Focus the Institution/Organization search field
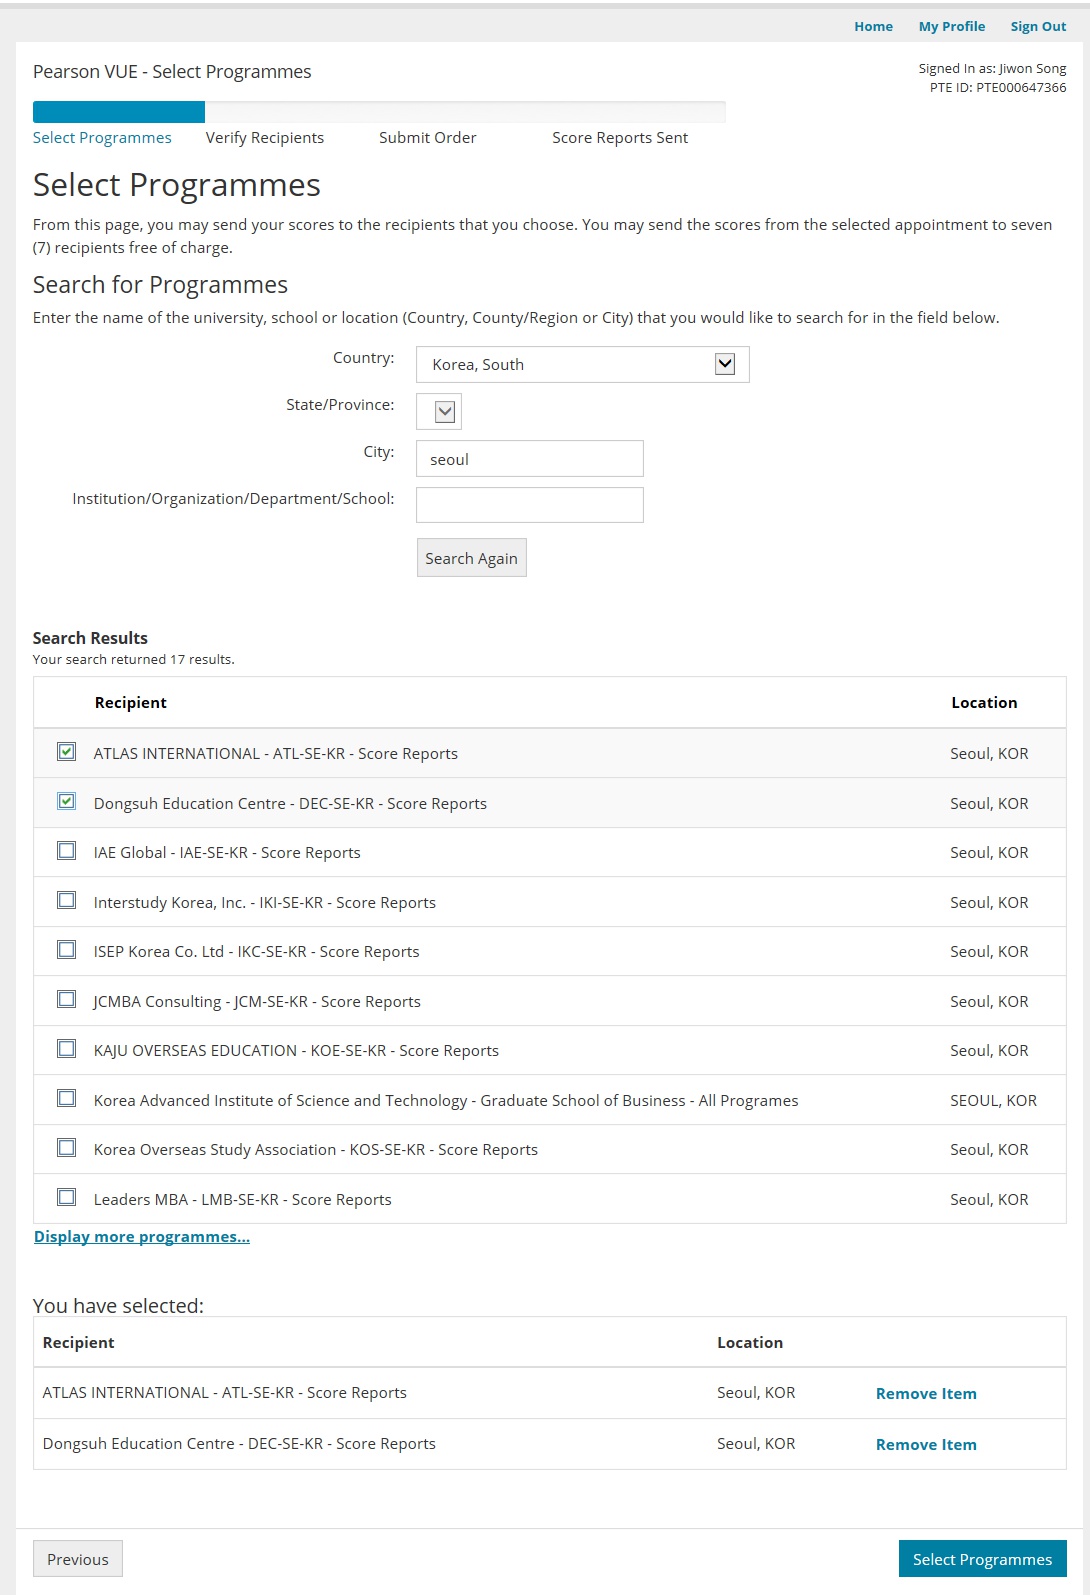The height and width of the screenshot is (1595, 1090). coord(529,505)
